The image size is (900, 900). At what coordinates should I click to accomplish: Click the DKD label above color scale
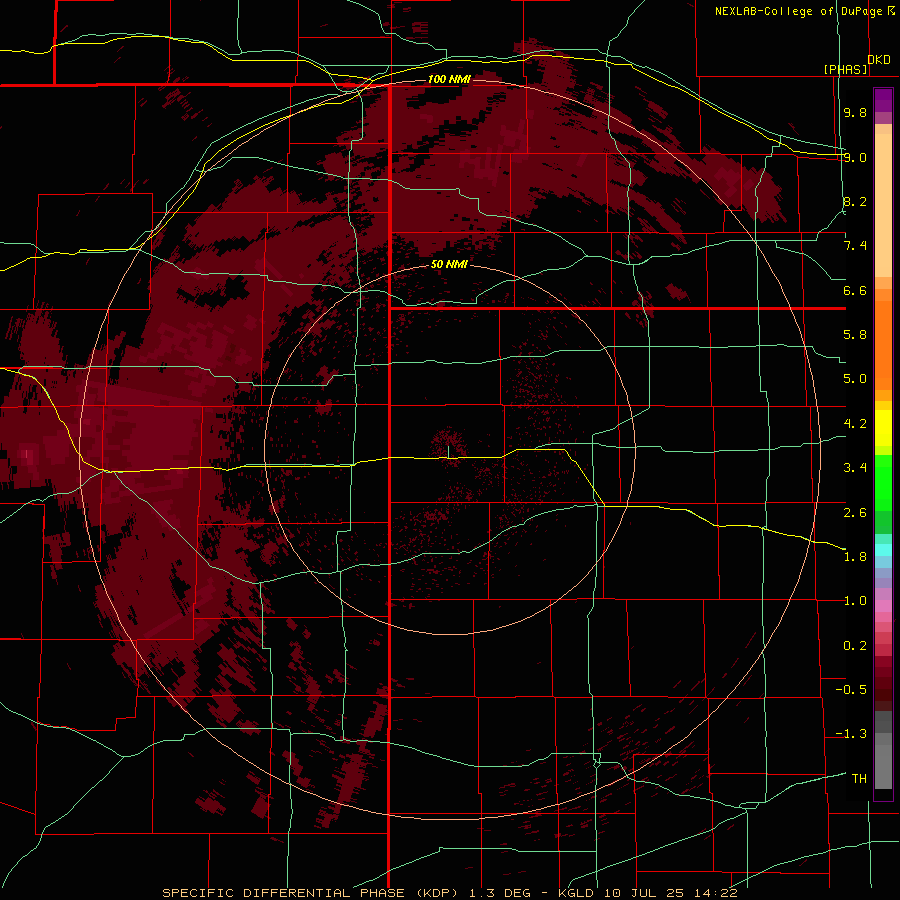(x=879, y=60)
